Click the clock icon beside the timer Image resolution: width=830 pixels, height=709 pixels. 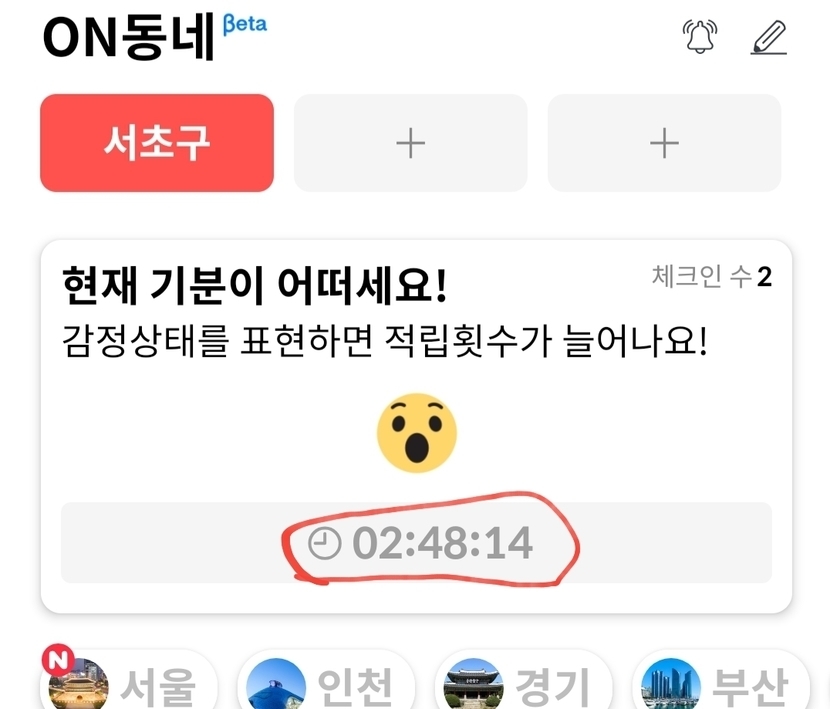click(324, 543)
